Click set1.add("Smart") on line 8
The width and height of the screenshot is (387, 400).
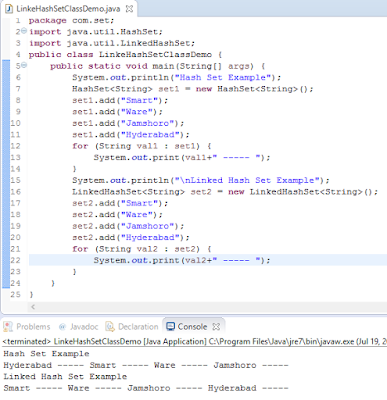tap(120, 100)
